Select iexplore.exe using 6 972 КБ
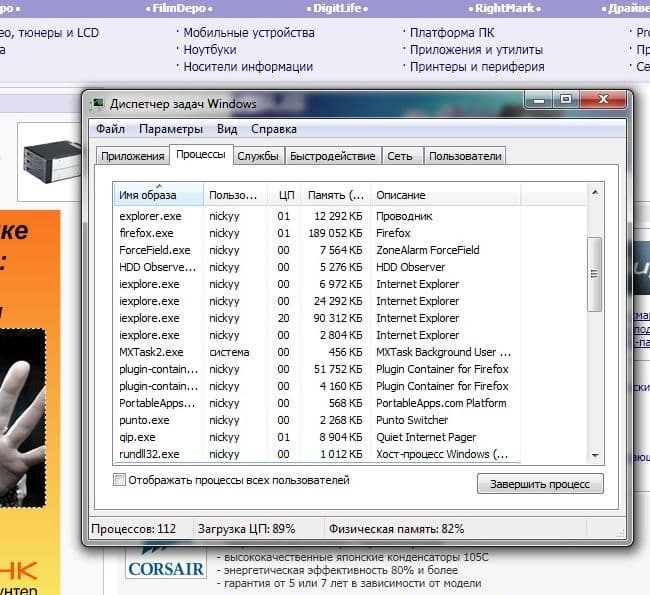The image size is (650, 595). [x=317, y=284]
